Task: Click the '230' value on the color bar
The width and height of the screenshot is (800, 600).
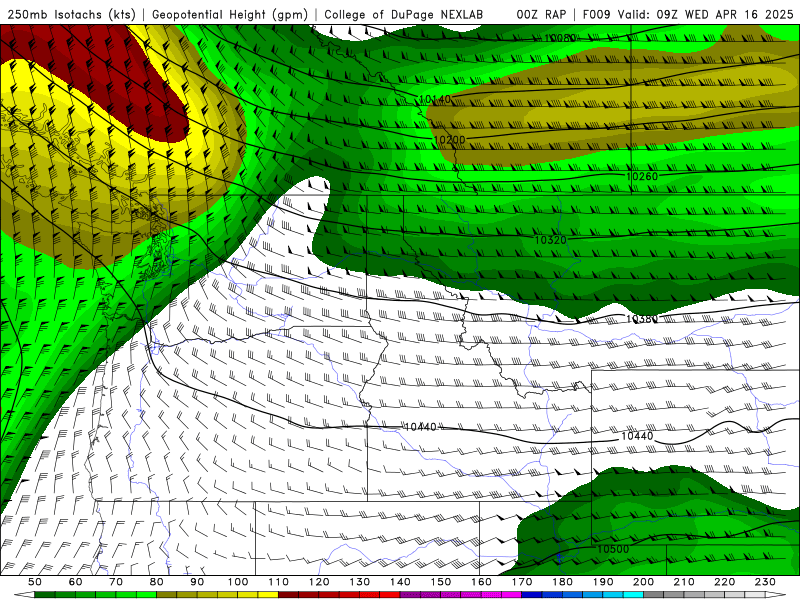Action: pyautogui.click(x=766, y=582)
